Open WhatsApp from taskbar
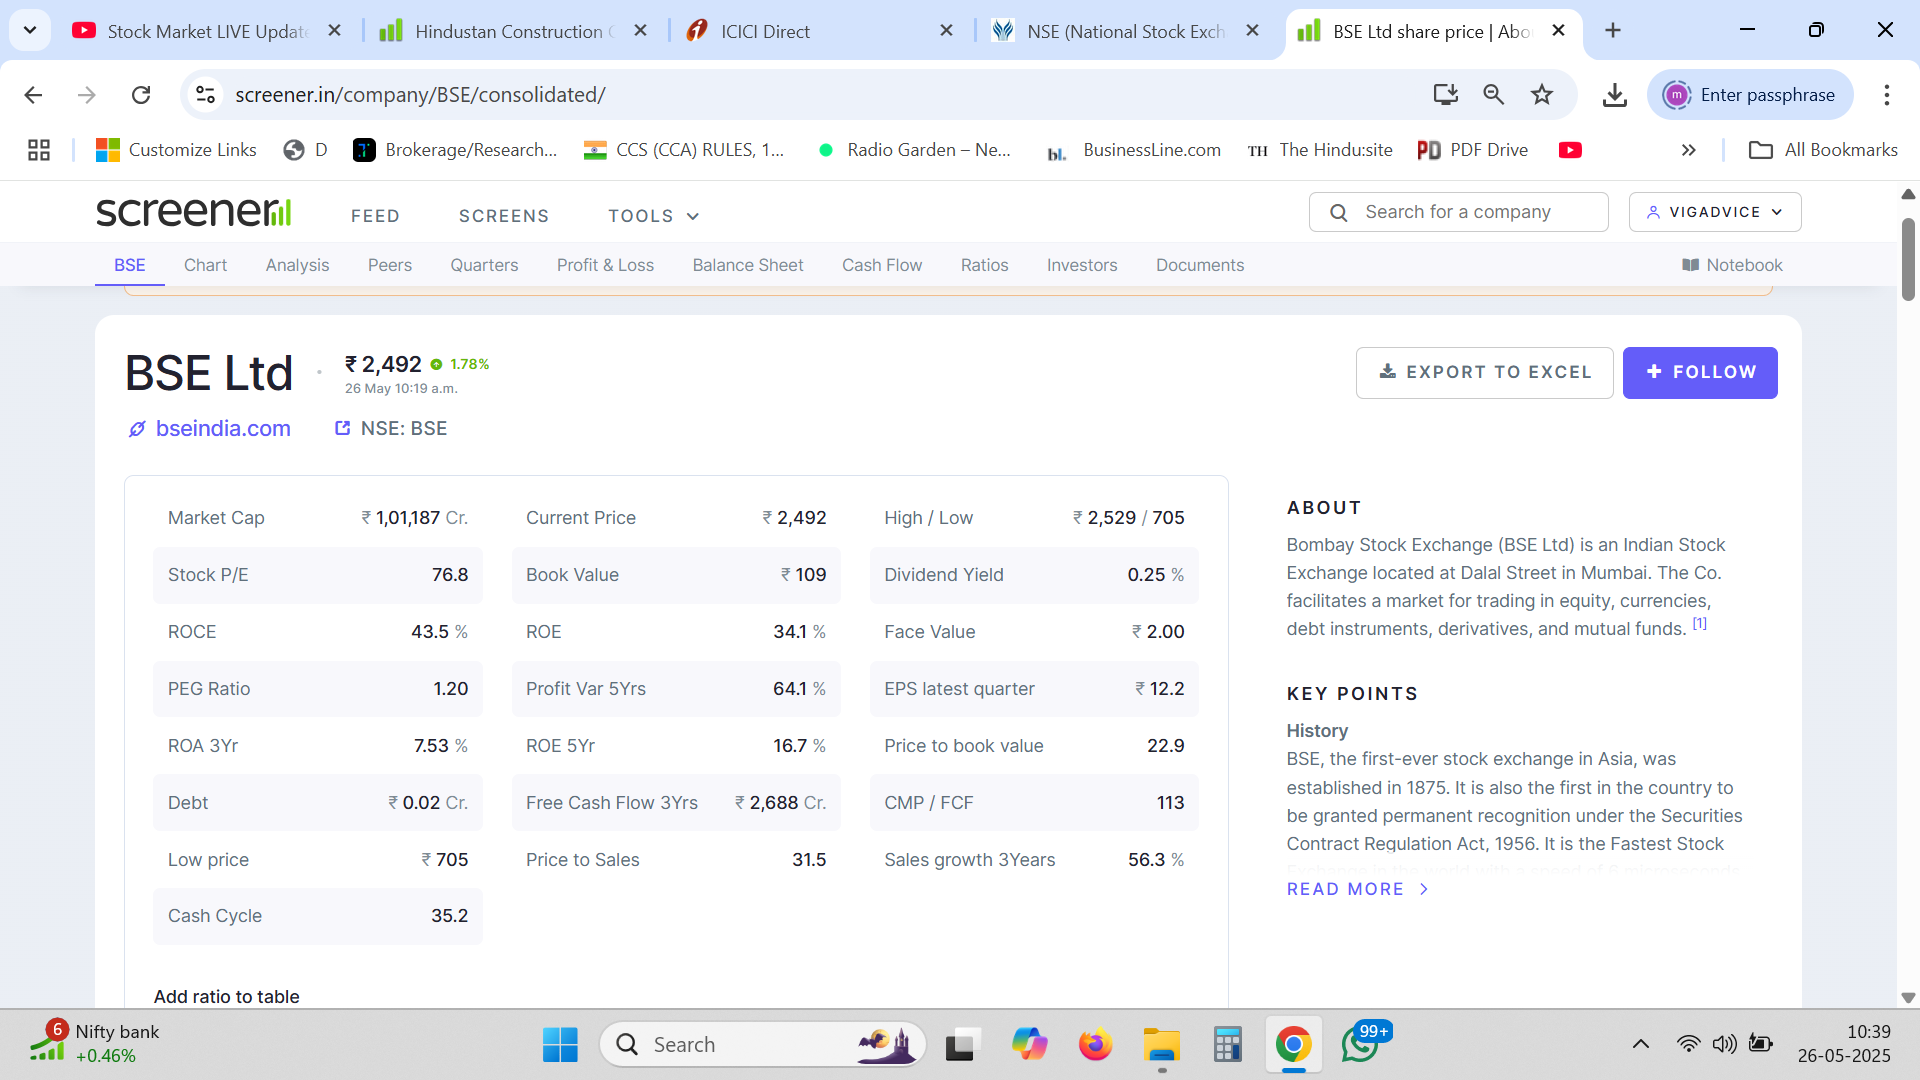Screen dimensions: 1920x1080 pyautogui.click(x=1361, y=1045)
